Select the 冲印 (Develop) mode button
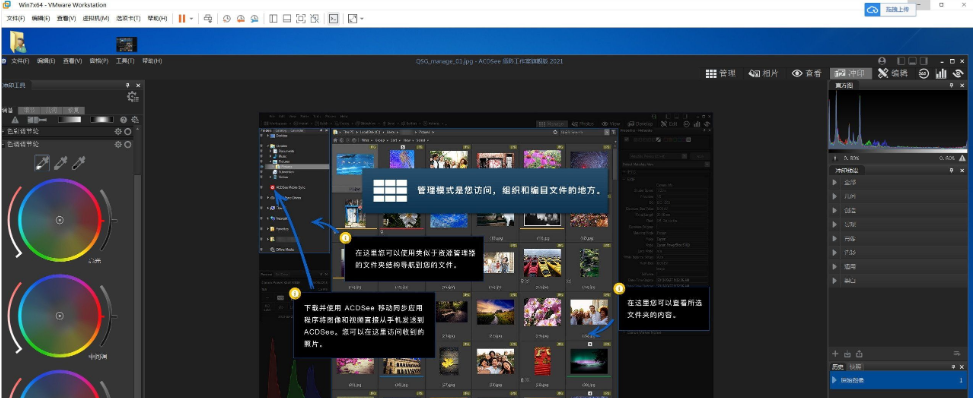This screenshot has width=973, height=398. click(851, 73)
